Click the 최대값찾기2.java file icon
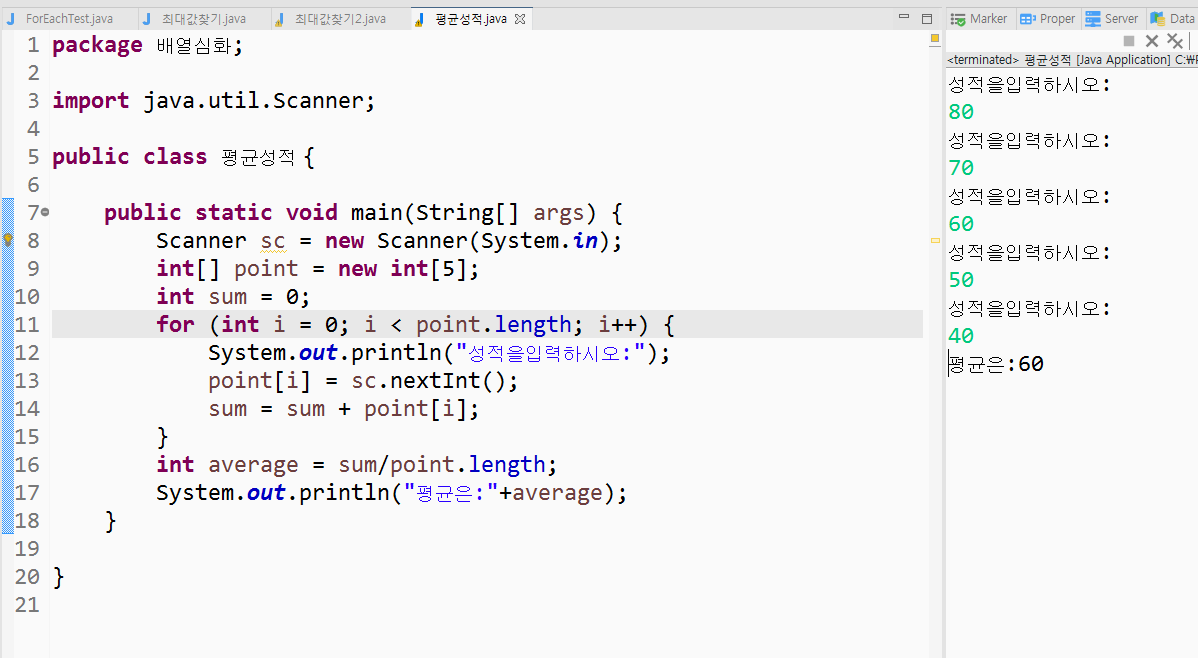 click(280, 19)
